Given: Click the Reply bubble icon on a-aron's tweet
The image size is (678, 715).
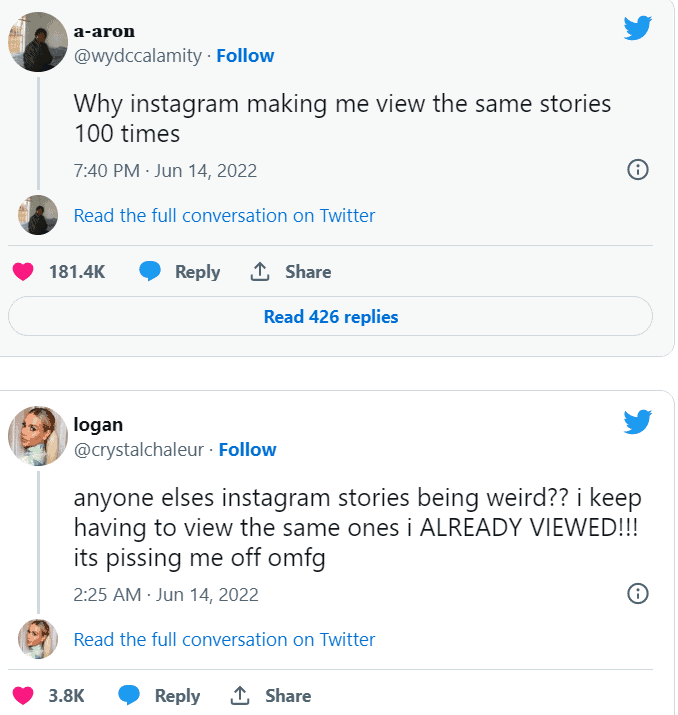Looking at the screenshot, I should click(150, 271).
